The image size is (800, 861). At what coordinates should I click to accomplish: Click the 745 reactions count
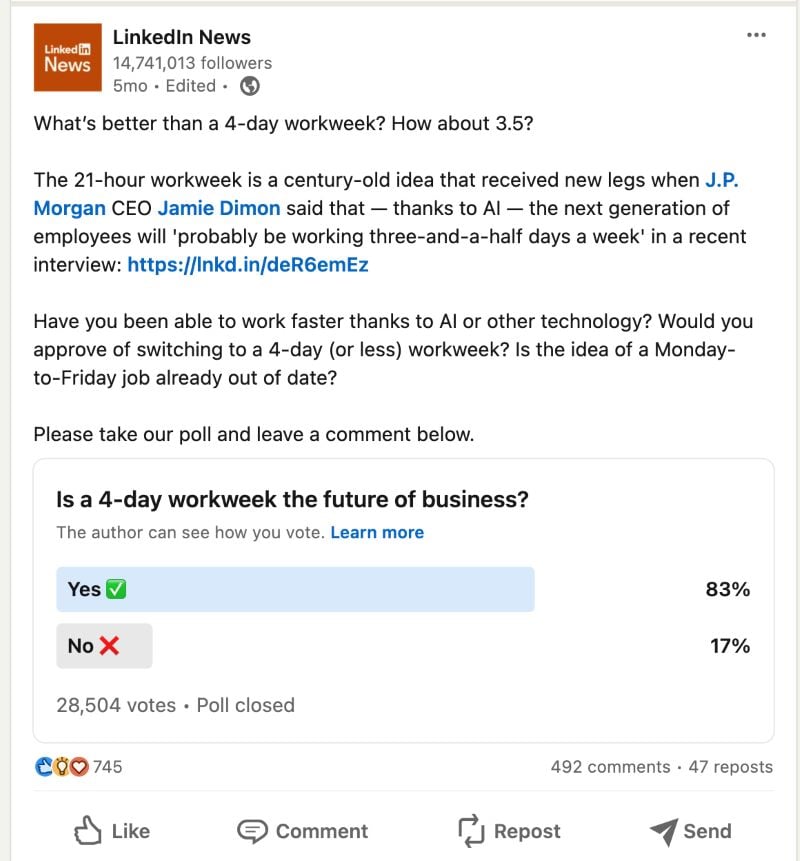108,767
